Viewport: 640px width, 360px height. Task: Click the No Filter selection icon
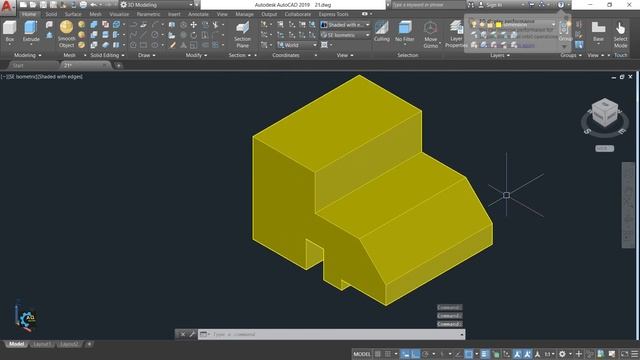[x=404, y=31]
